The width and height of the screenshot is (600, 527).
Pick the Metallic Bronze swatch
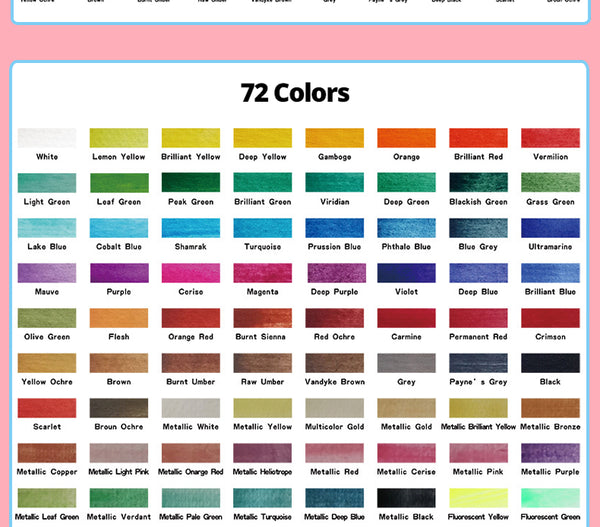point(550,408)
